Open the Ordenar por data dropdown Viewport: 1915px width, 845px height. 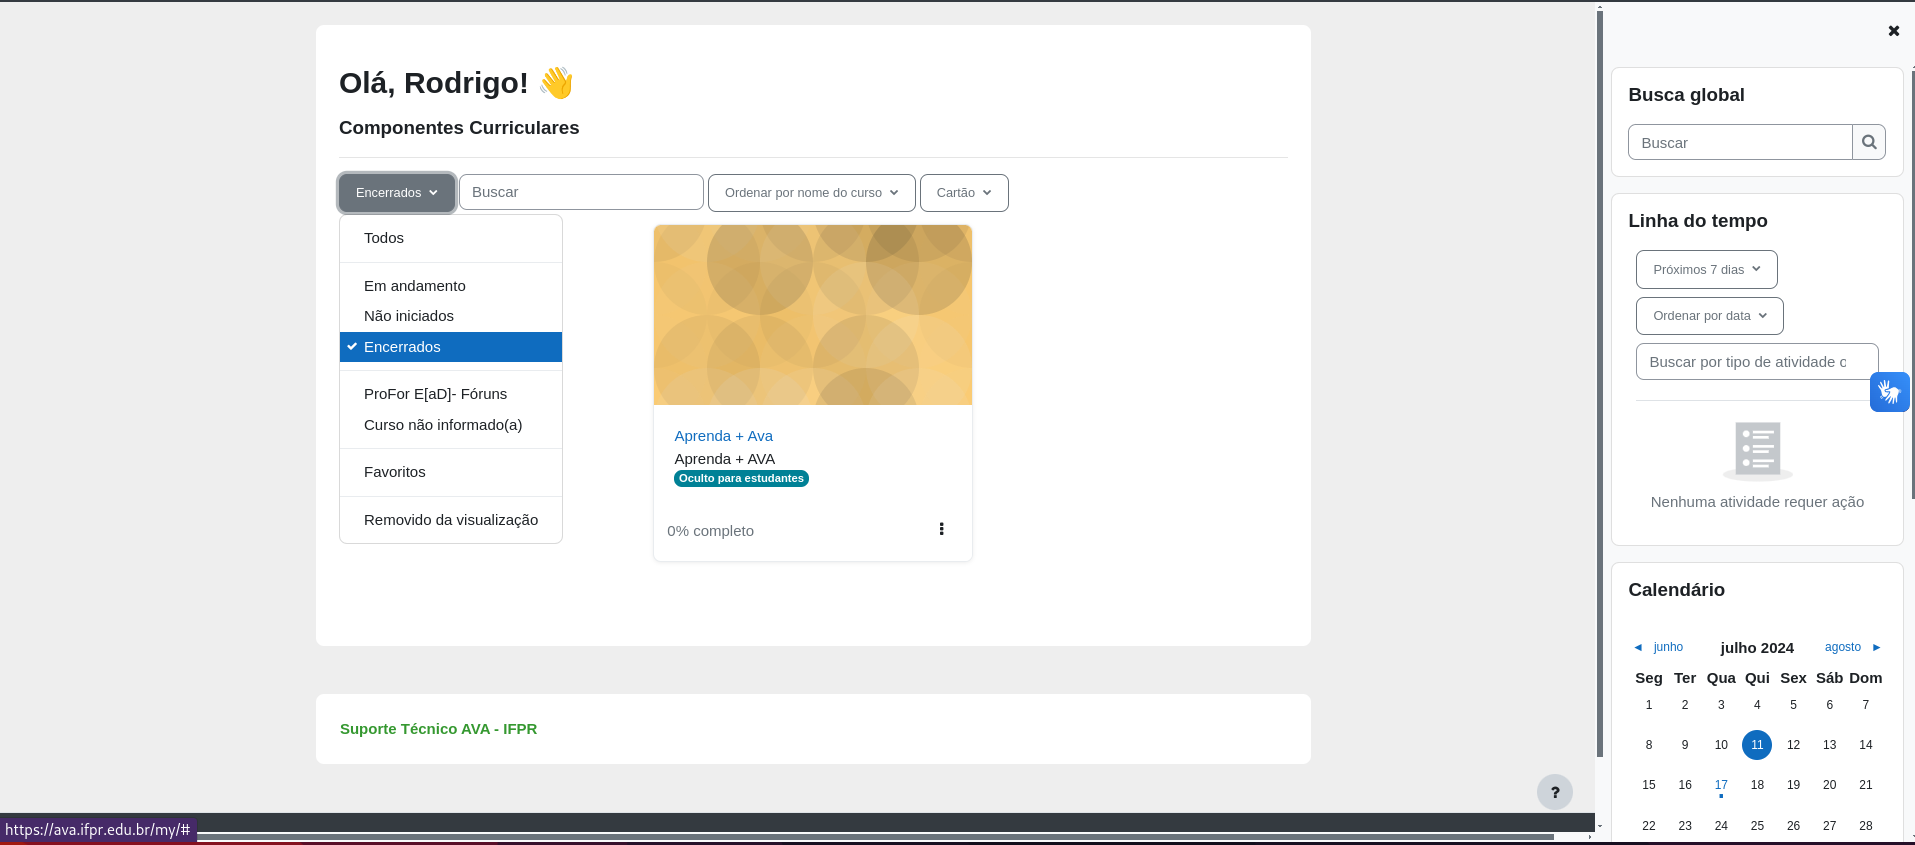pos(1709,316)
